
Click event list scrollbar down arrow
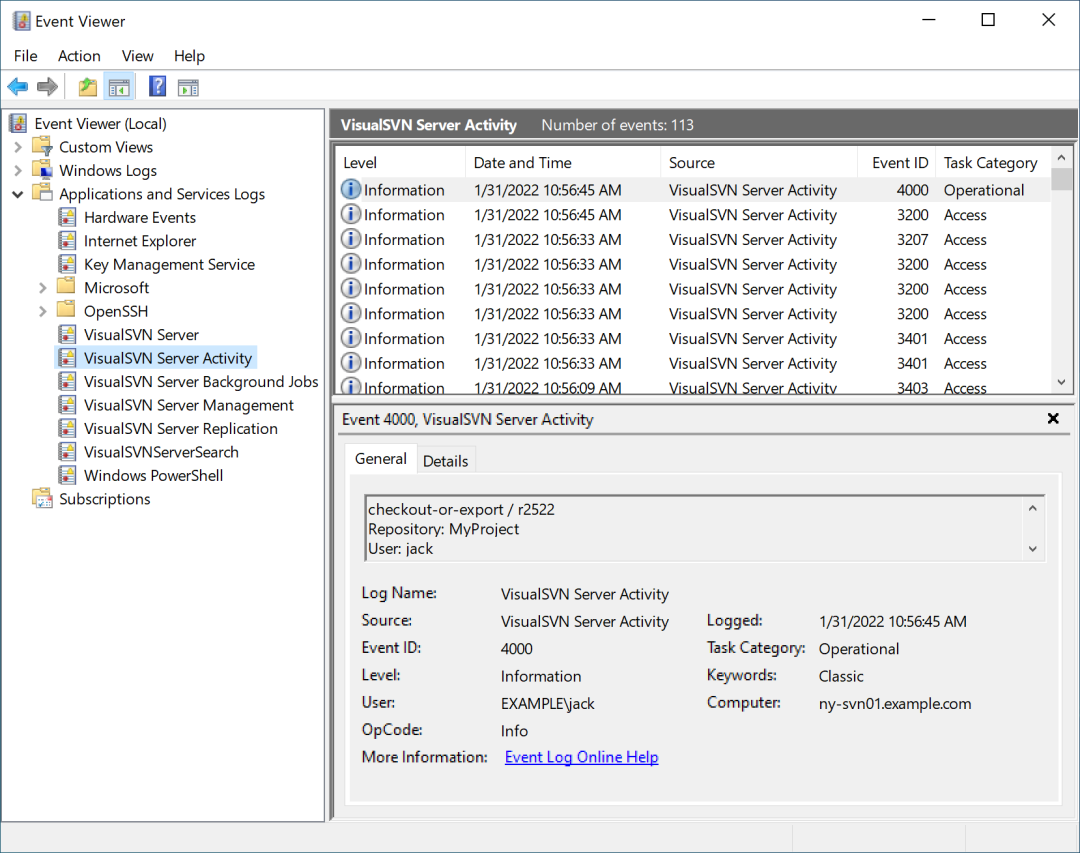point(1061,382)
